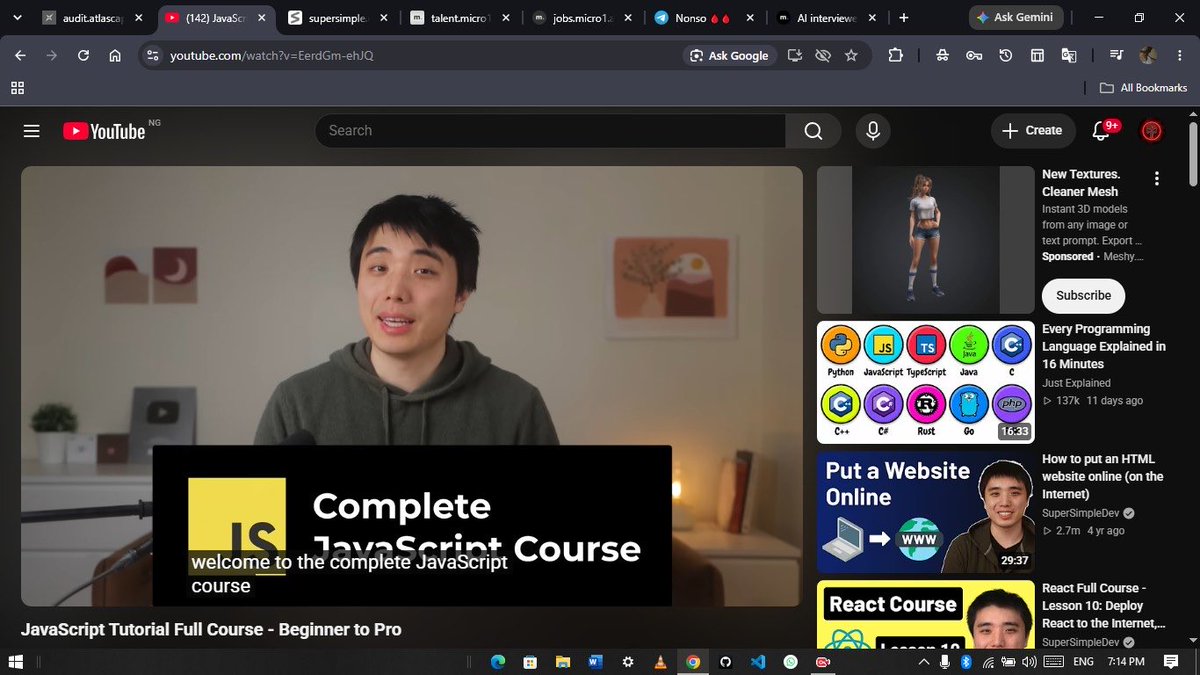Open Visual Studio Code from the taskbar
The height and width of the screenshot is (675, 1200).
coord(757,662)
